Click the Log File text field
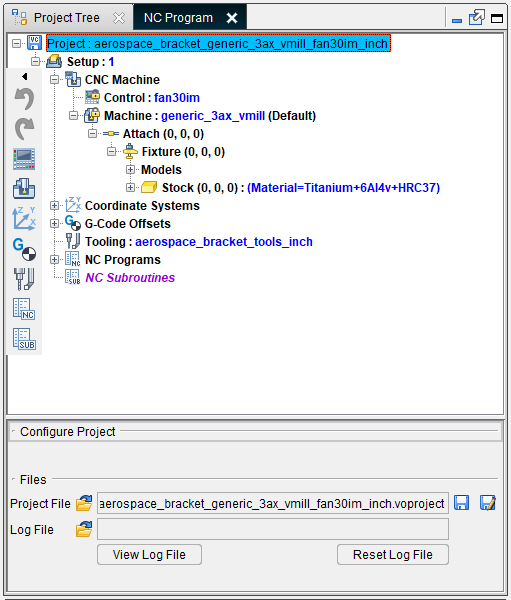This screenshot has height=600, width=511. (x=273, y=529)
